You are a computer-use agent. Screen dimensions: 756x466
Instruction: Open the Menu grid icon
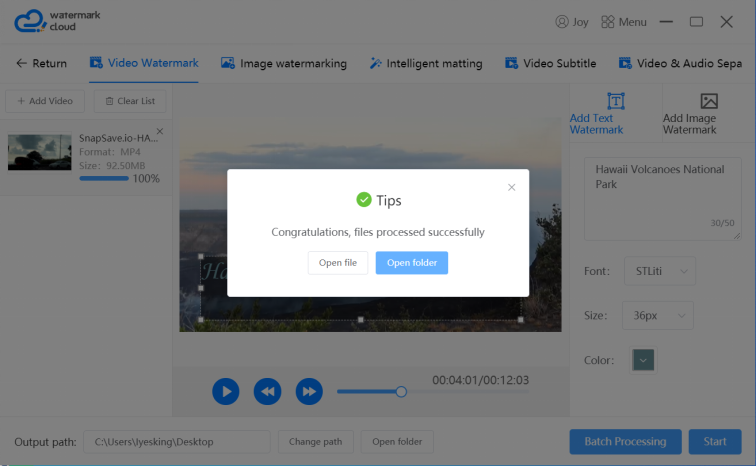pos(608,22)
